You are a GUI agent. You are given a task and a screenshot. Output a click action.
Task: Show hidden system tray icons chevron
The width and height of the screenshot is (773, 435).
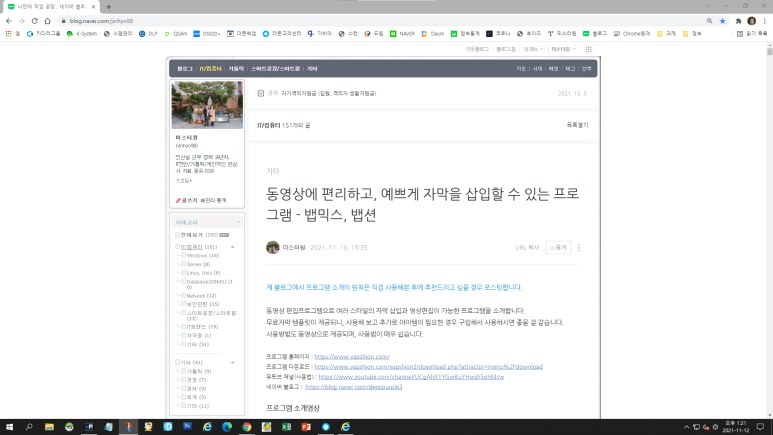pos(686,427)
